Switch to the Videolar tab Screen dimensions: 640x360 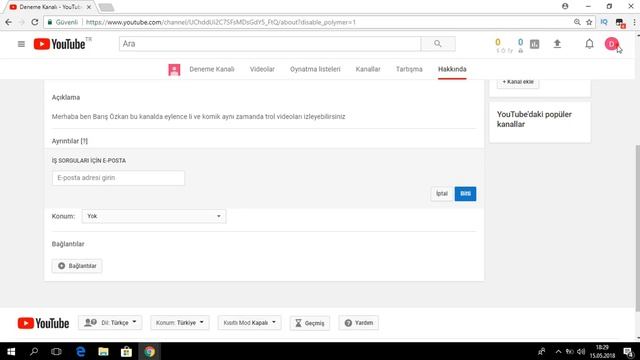coord(262,69)
